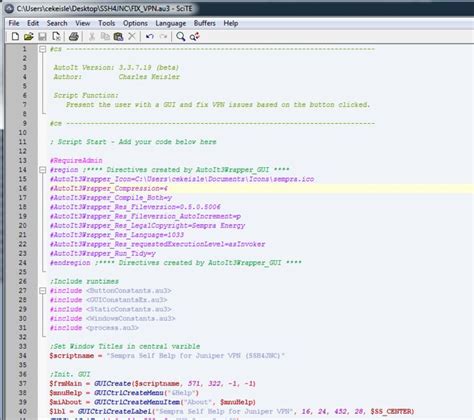474x420 pixels.
Task: Redo edit using toolbar arrow
Action: point(163,36)
